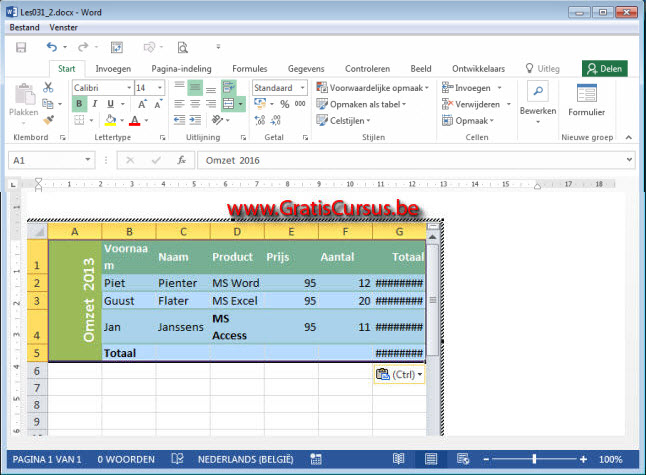Click the bottom vertical align icon

(211, 89)
